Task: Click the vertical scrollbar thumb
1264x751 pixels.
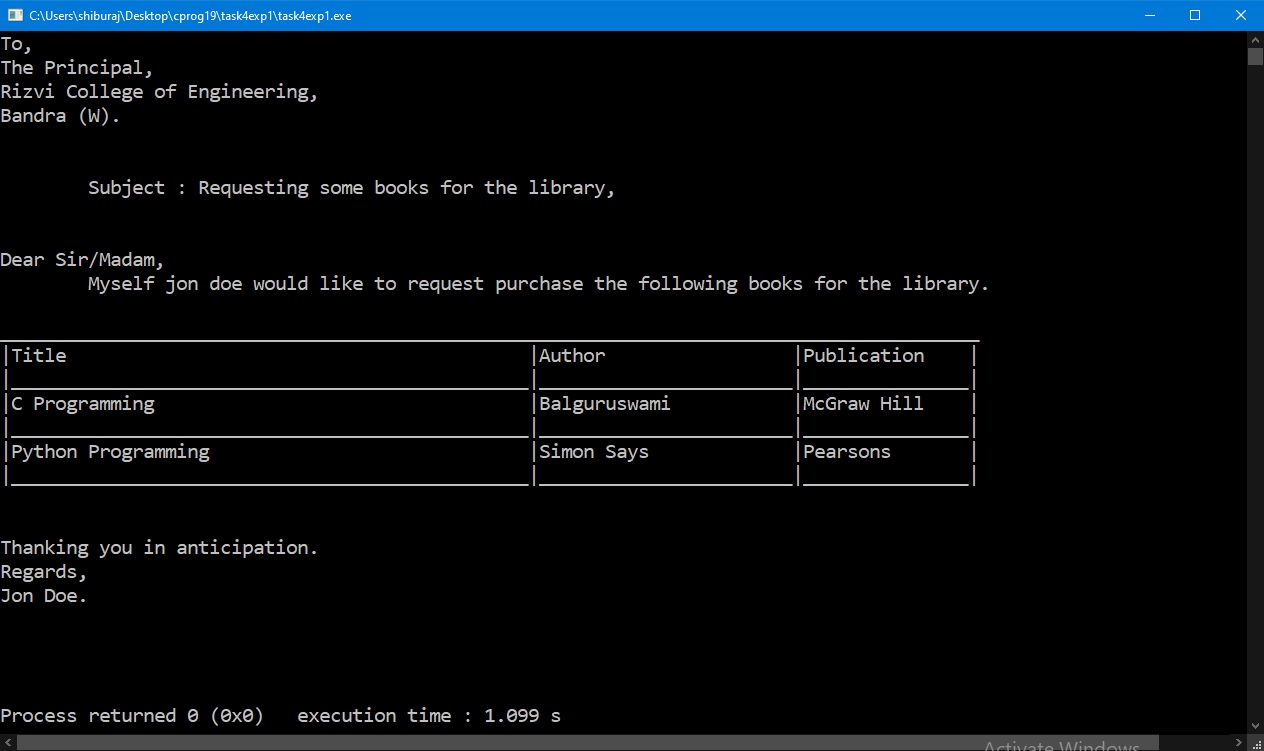Action: click(1255, 56)
